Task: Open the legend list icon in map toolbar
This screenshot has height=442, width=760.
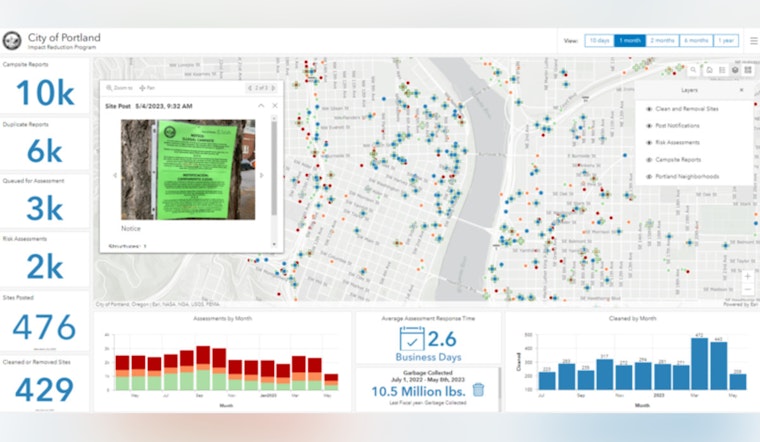Action: pyautogui.click(x=722, y=70)
